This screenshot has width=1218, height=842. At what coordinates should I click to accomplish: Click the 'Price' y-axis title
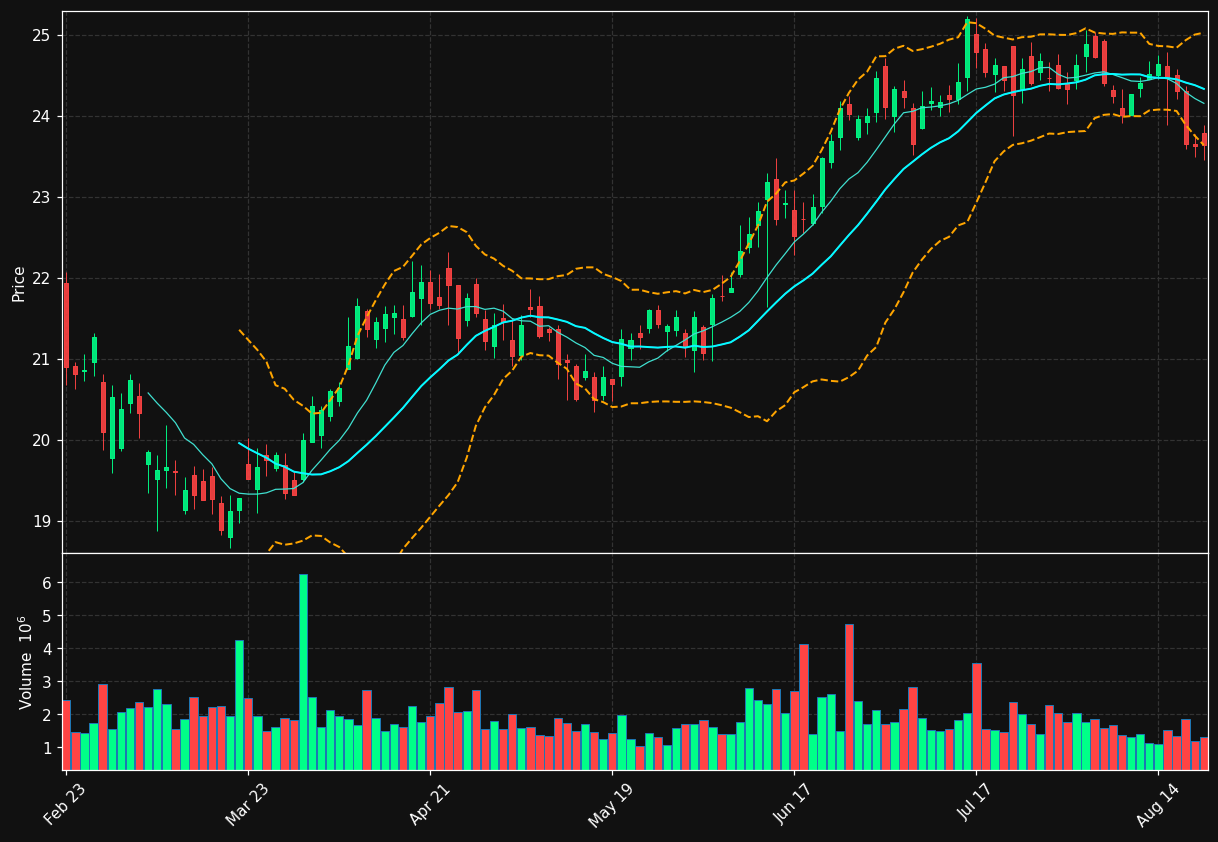pos(19,282)
